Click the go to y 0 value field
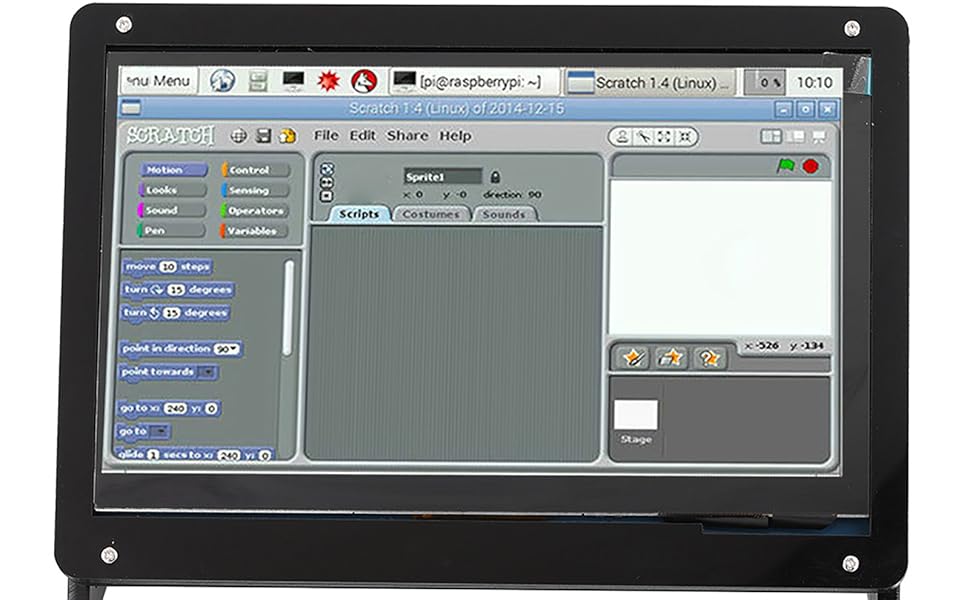 211,409
